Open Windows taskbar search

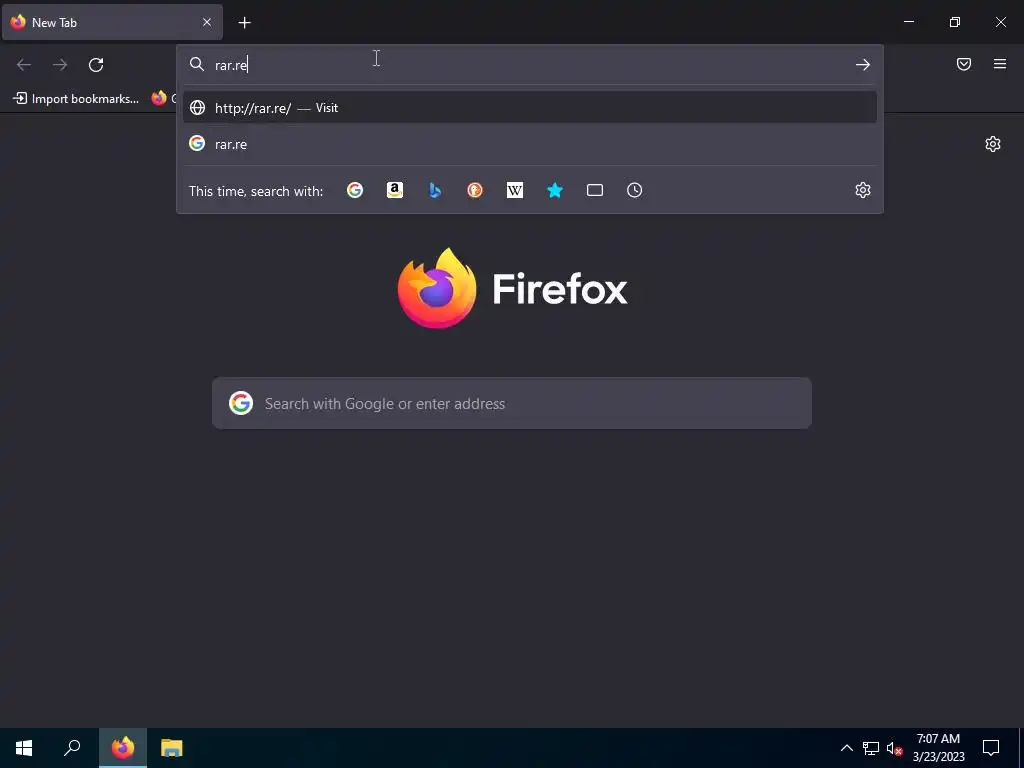coord(72,748)
